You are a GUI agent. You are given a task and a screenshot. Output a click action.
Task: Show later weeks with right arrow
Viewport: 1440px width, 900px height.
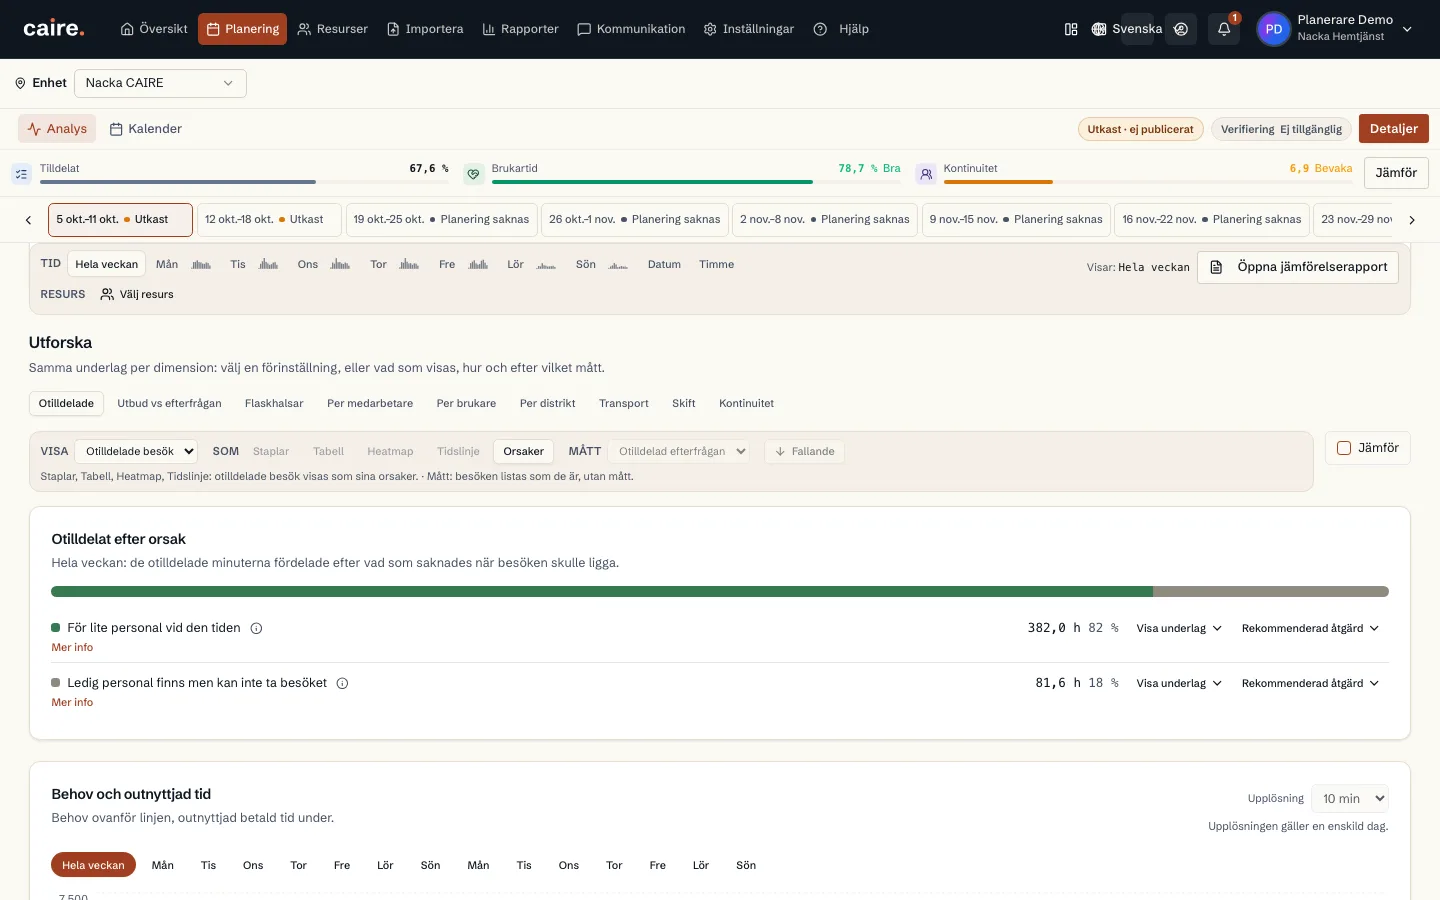pos(1412,220)
